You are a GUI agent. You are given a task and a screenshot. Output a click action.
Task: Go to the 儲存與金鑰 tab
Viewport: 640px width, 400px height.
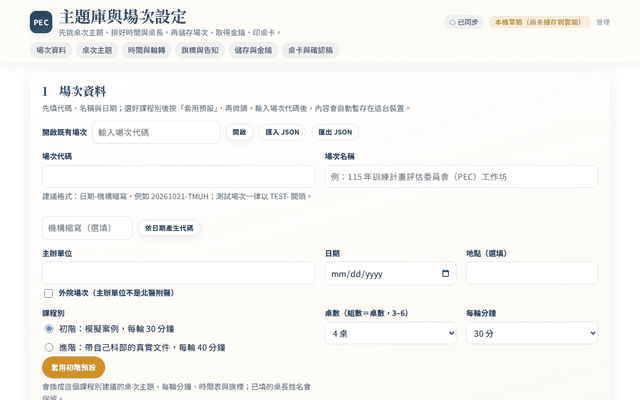tap(253, 50)
